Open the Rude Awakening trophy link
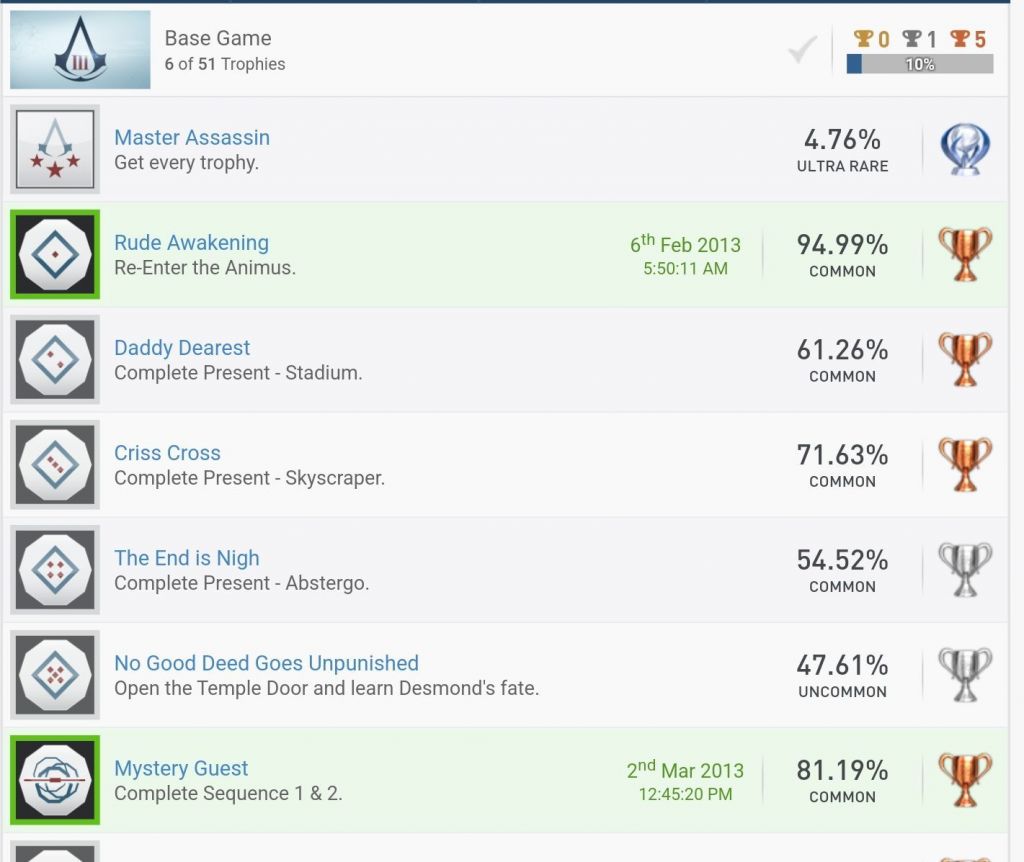Screen dimensions: 1024x862 191,243
